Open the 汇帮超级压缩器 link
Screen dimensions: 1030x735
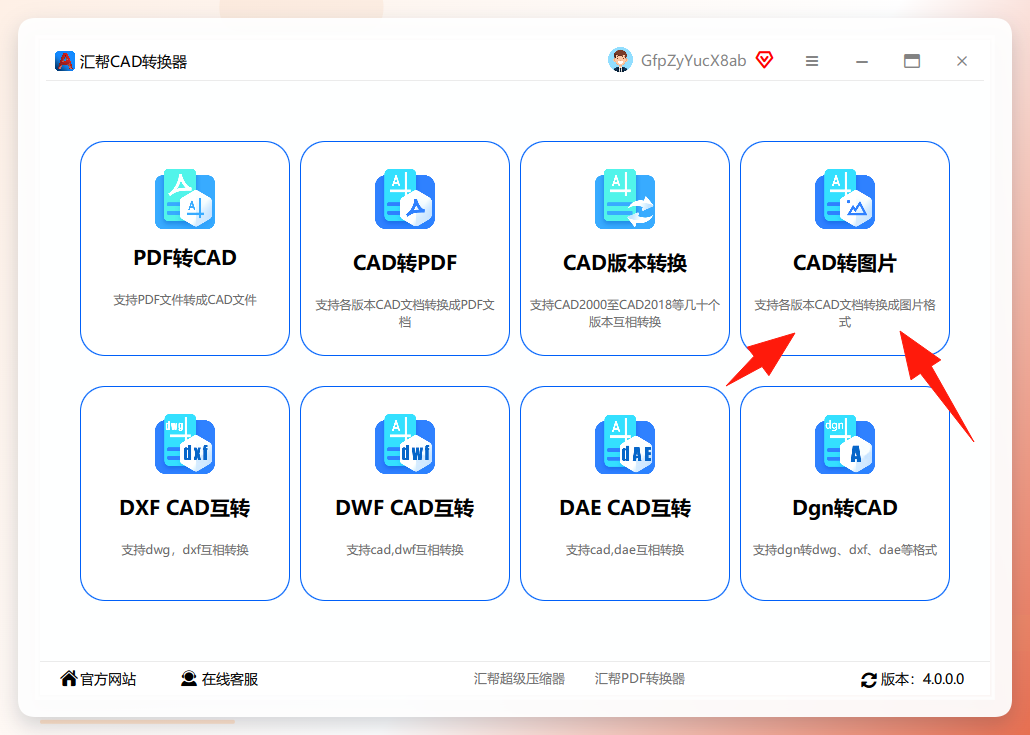click(x=519, y=679)
